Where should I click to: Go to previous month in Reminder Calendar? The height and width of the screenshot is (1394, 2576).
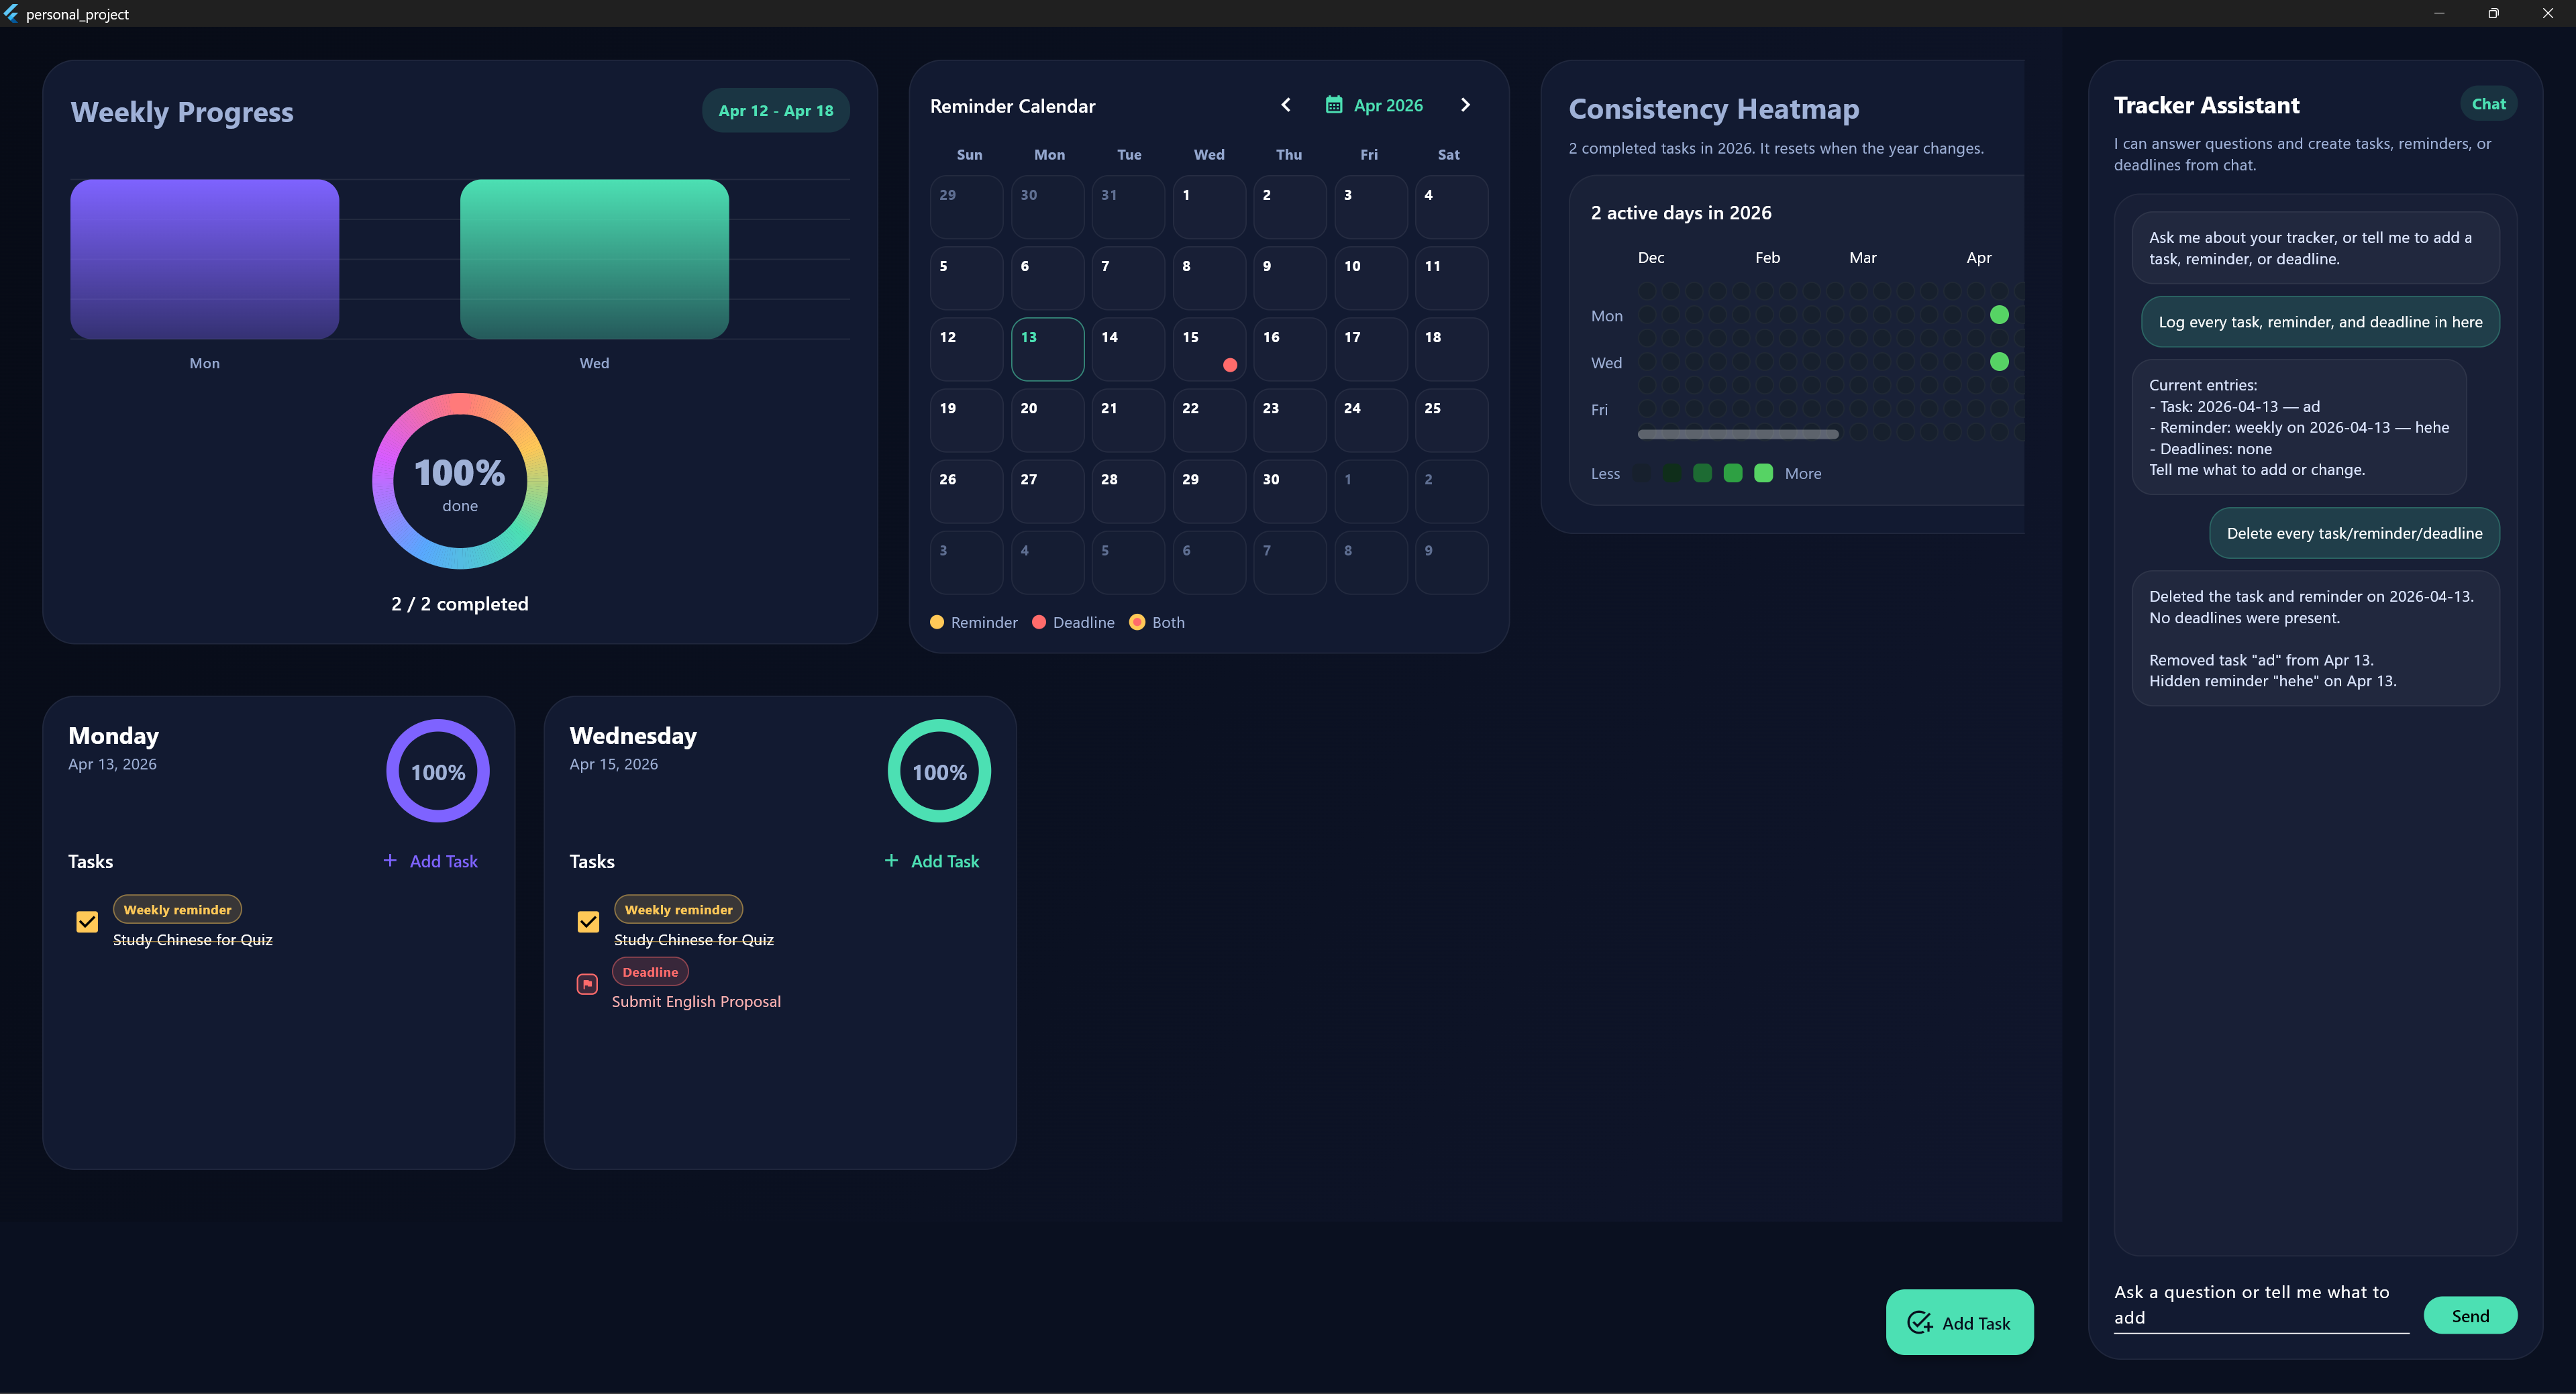click(1286, 105)
